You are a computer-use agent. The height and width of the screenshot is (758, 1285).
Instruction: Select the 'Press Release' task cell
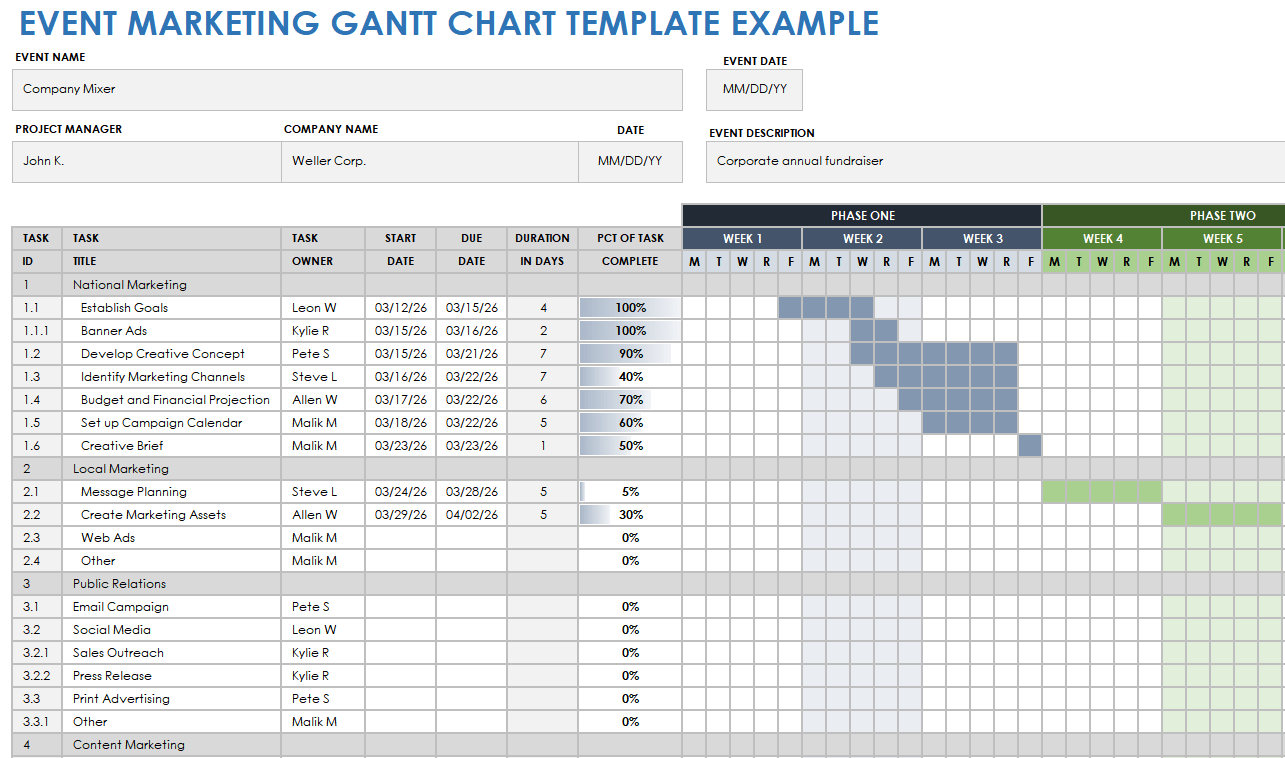click(x=172, y=676)
